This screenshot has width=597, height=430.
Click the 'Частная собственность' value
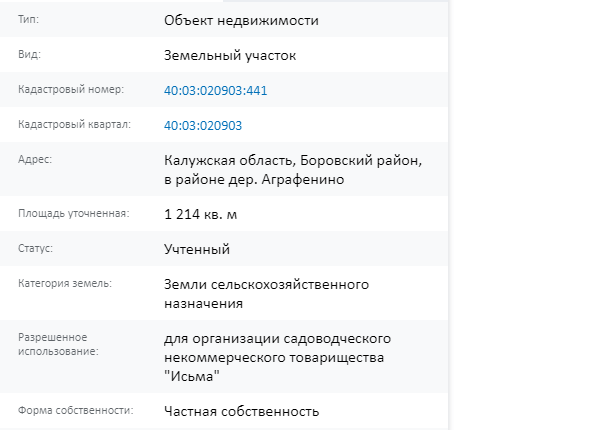tap(241, 411)
